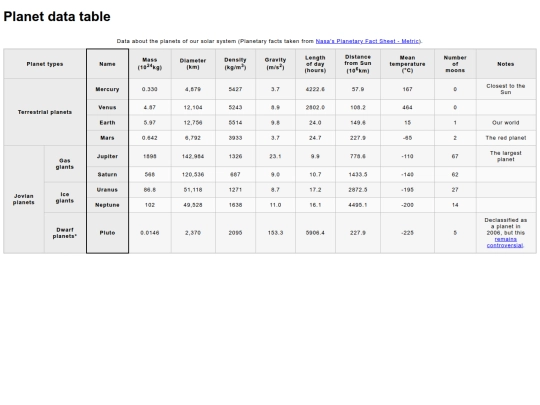
Task: Select the 'Number of moons' header
Action: (x=455, y=64)
